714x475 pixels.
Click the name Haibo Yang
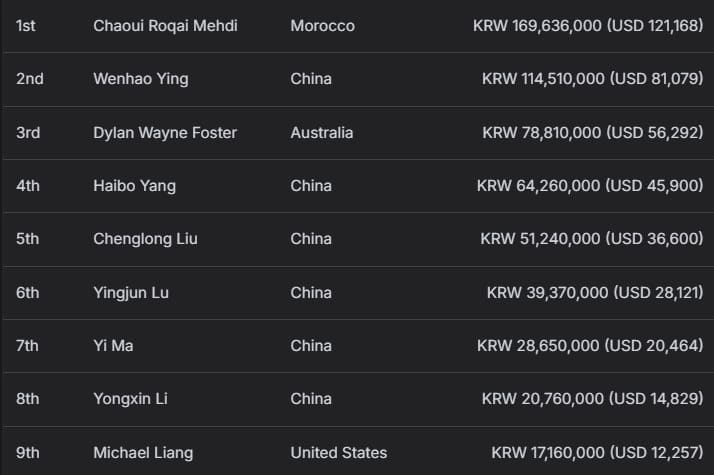click(x=135, y=185)
